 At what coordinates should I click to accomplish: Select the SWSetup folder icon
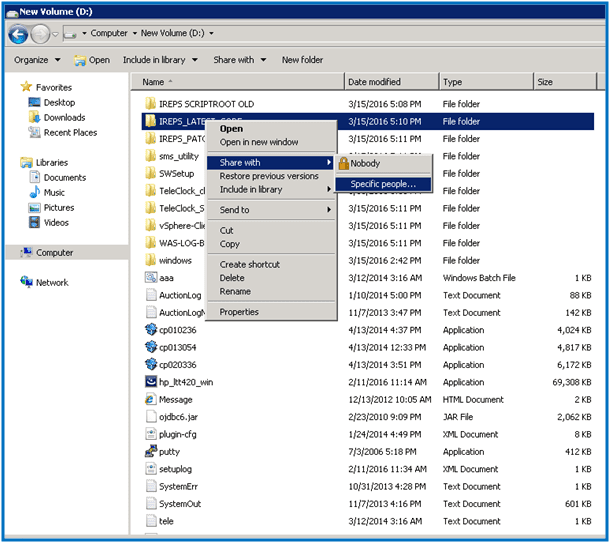click(x=150, y=173)
